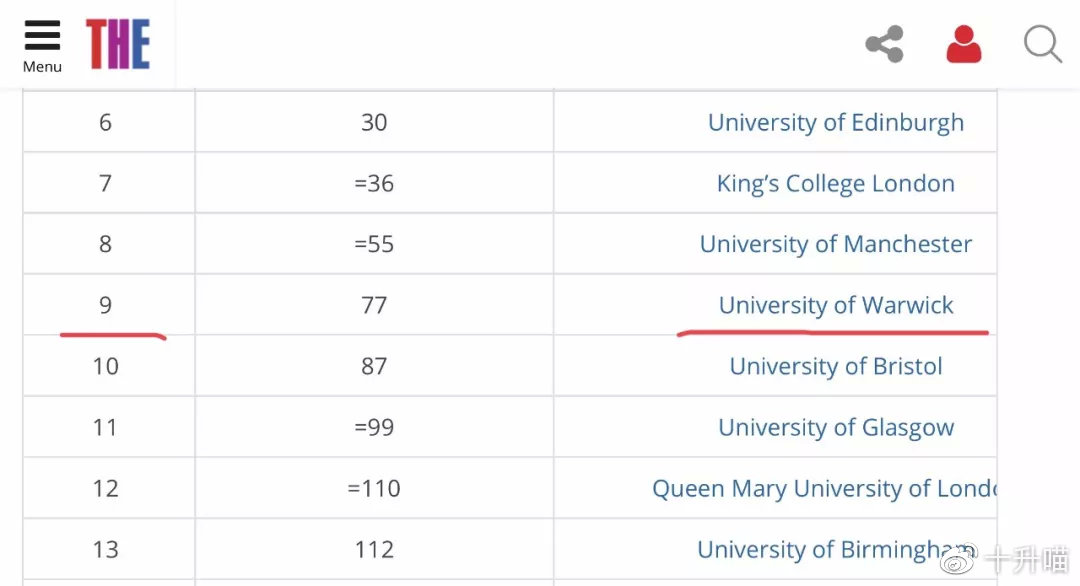Open University of Birmingham link

[836, 550]
